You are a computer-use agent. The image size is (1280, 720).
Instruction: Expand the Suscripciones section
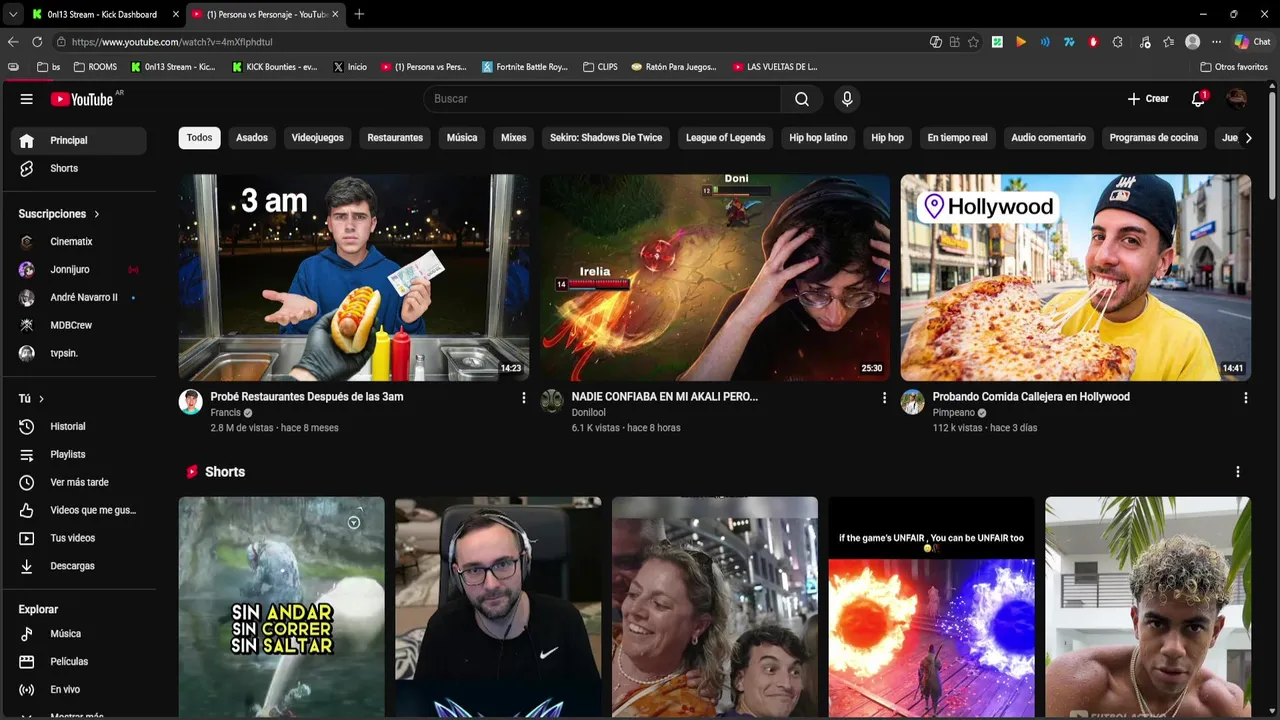pos(59,214)
